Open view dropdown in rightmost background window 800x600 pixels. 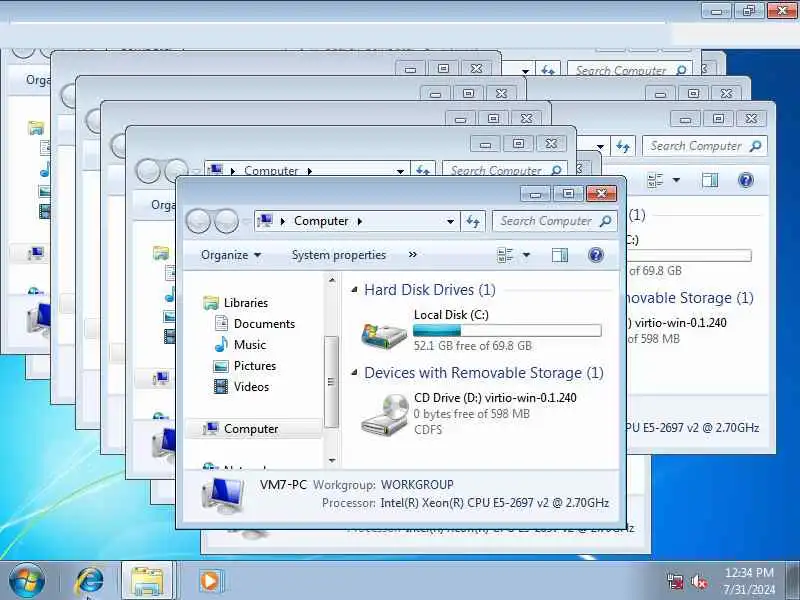tap(676, 180)
